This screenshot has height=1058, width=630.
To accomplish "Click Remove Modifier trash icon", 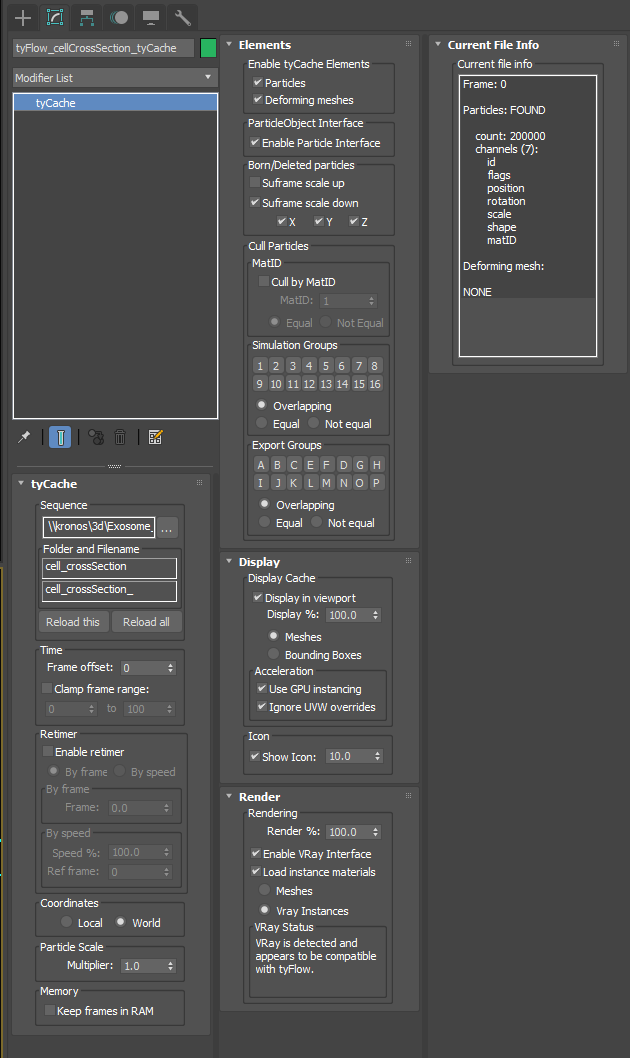I will pyautogui.click(x=120, y=437).
